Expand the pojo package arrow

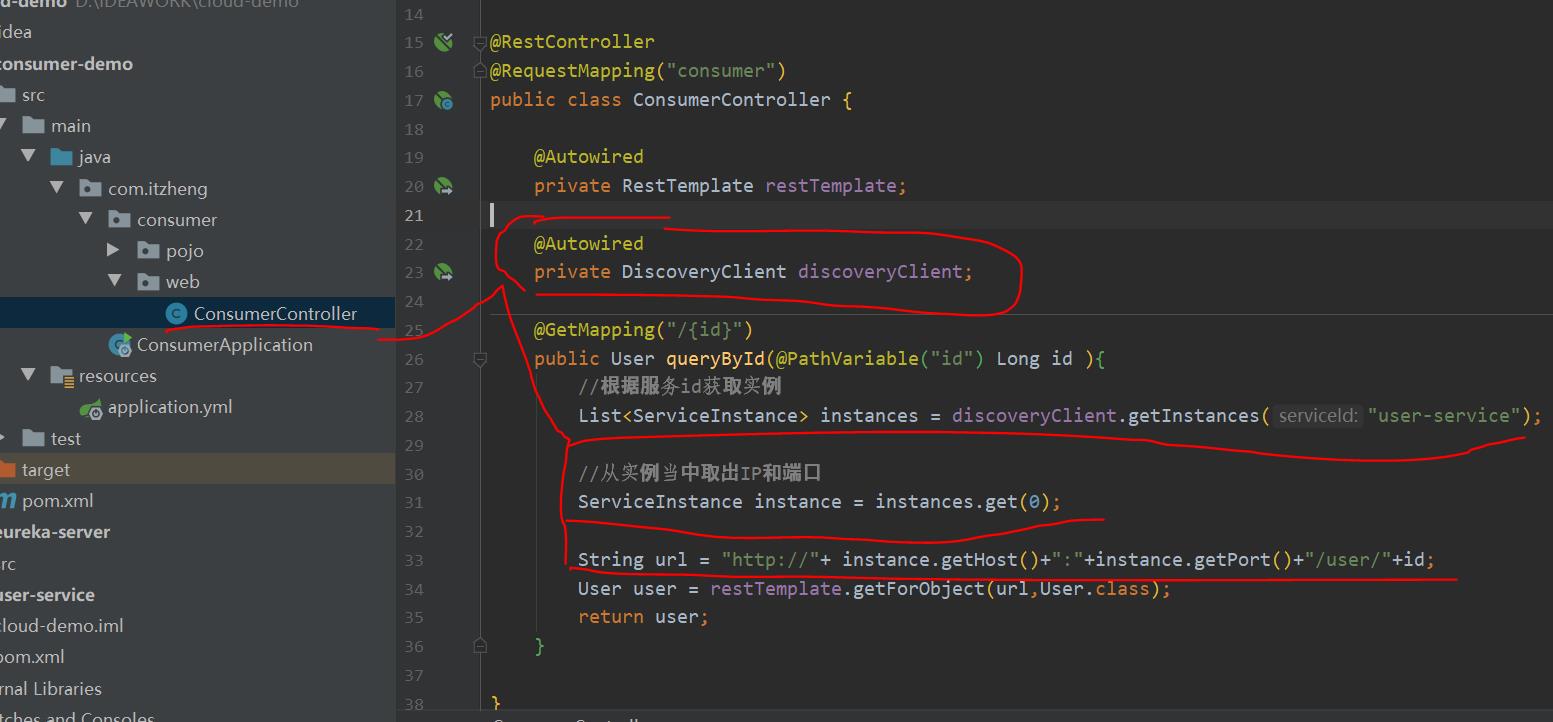[x=114, y=250]
